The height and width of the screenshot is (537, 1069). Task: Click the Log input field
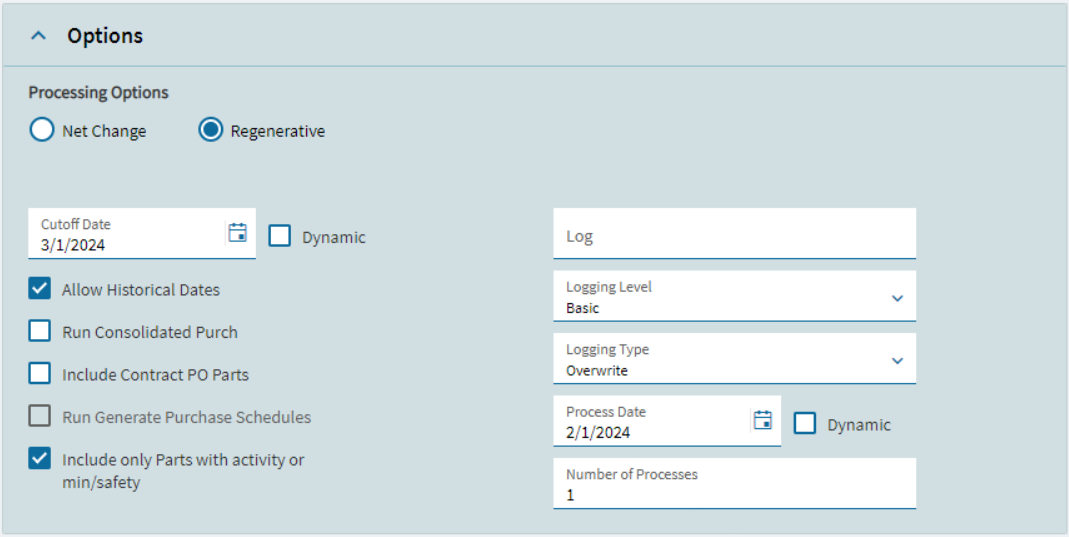[734, 236]
